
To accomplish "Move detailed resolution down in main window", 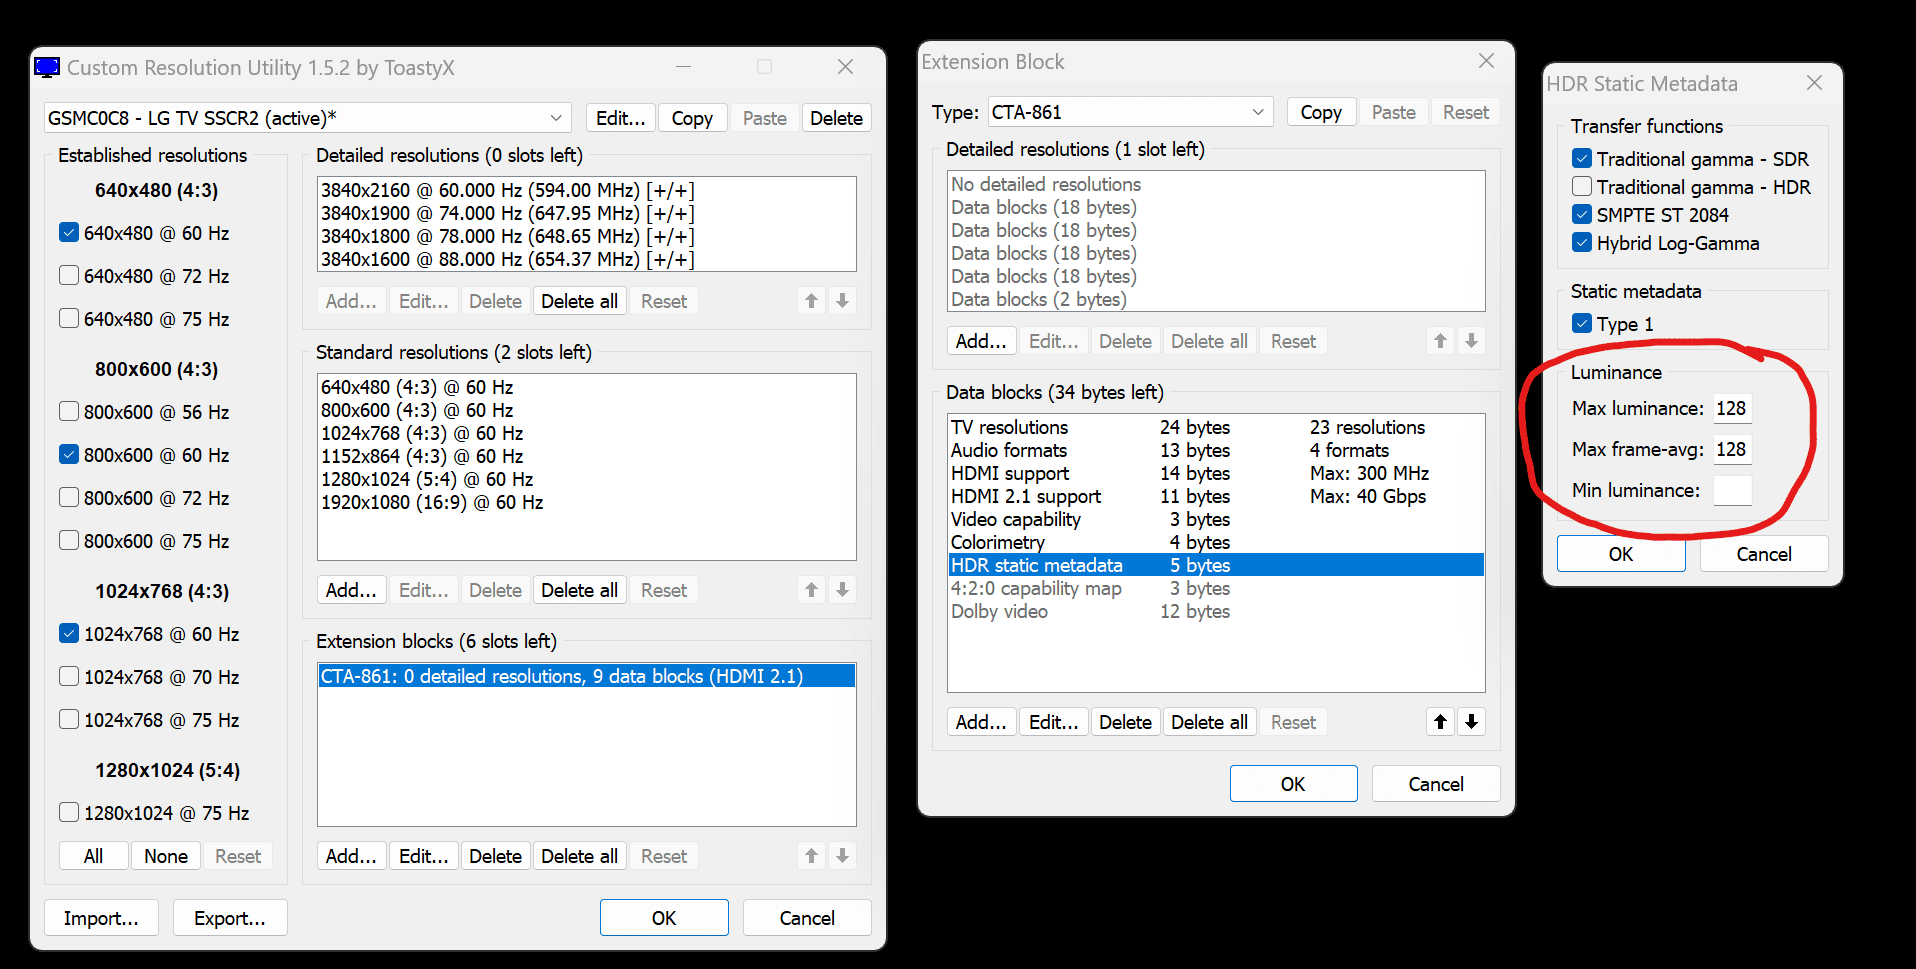I will 843,301.
